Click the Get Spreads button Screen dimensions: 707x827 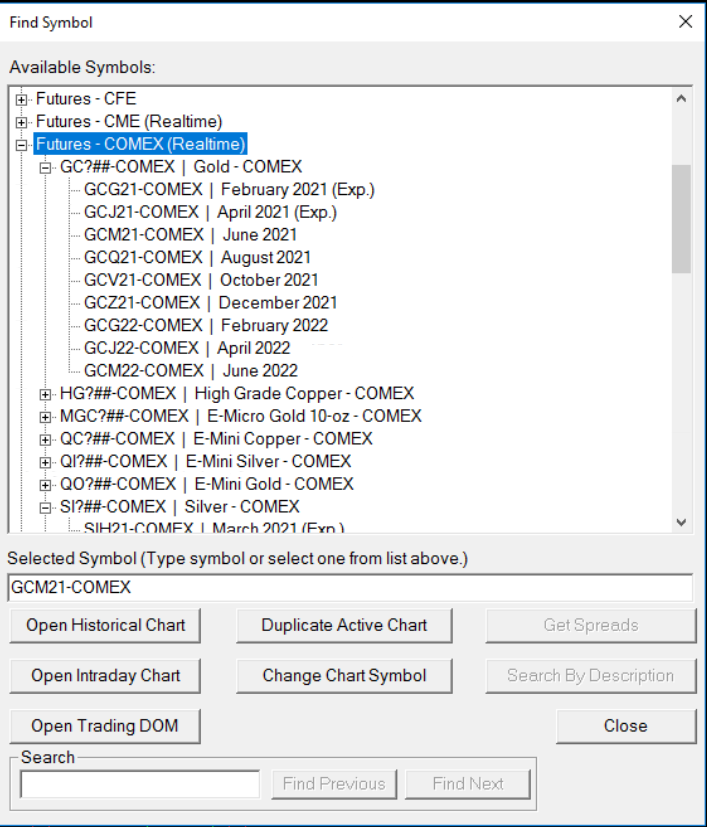[591, 626]
